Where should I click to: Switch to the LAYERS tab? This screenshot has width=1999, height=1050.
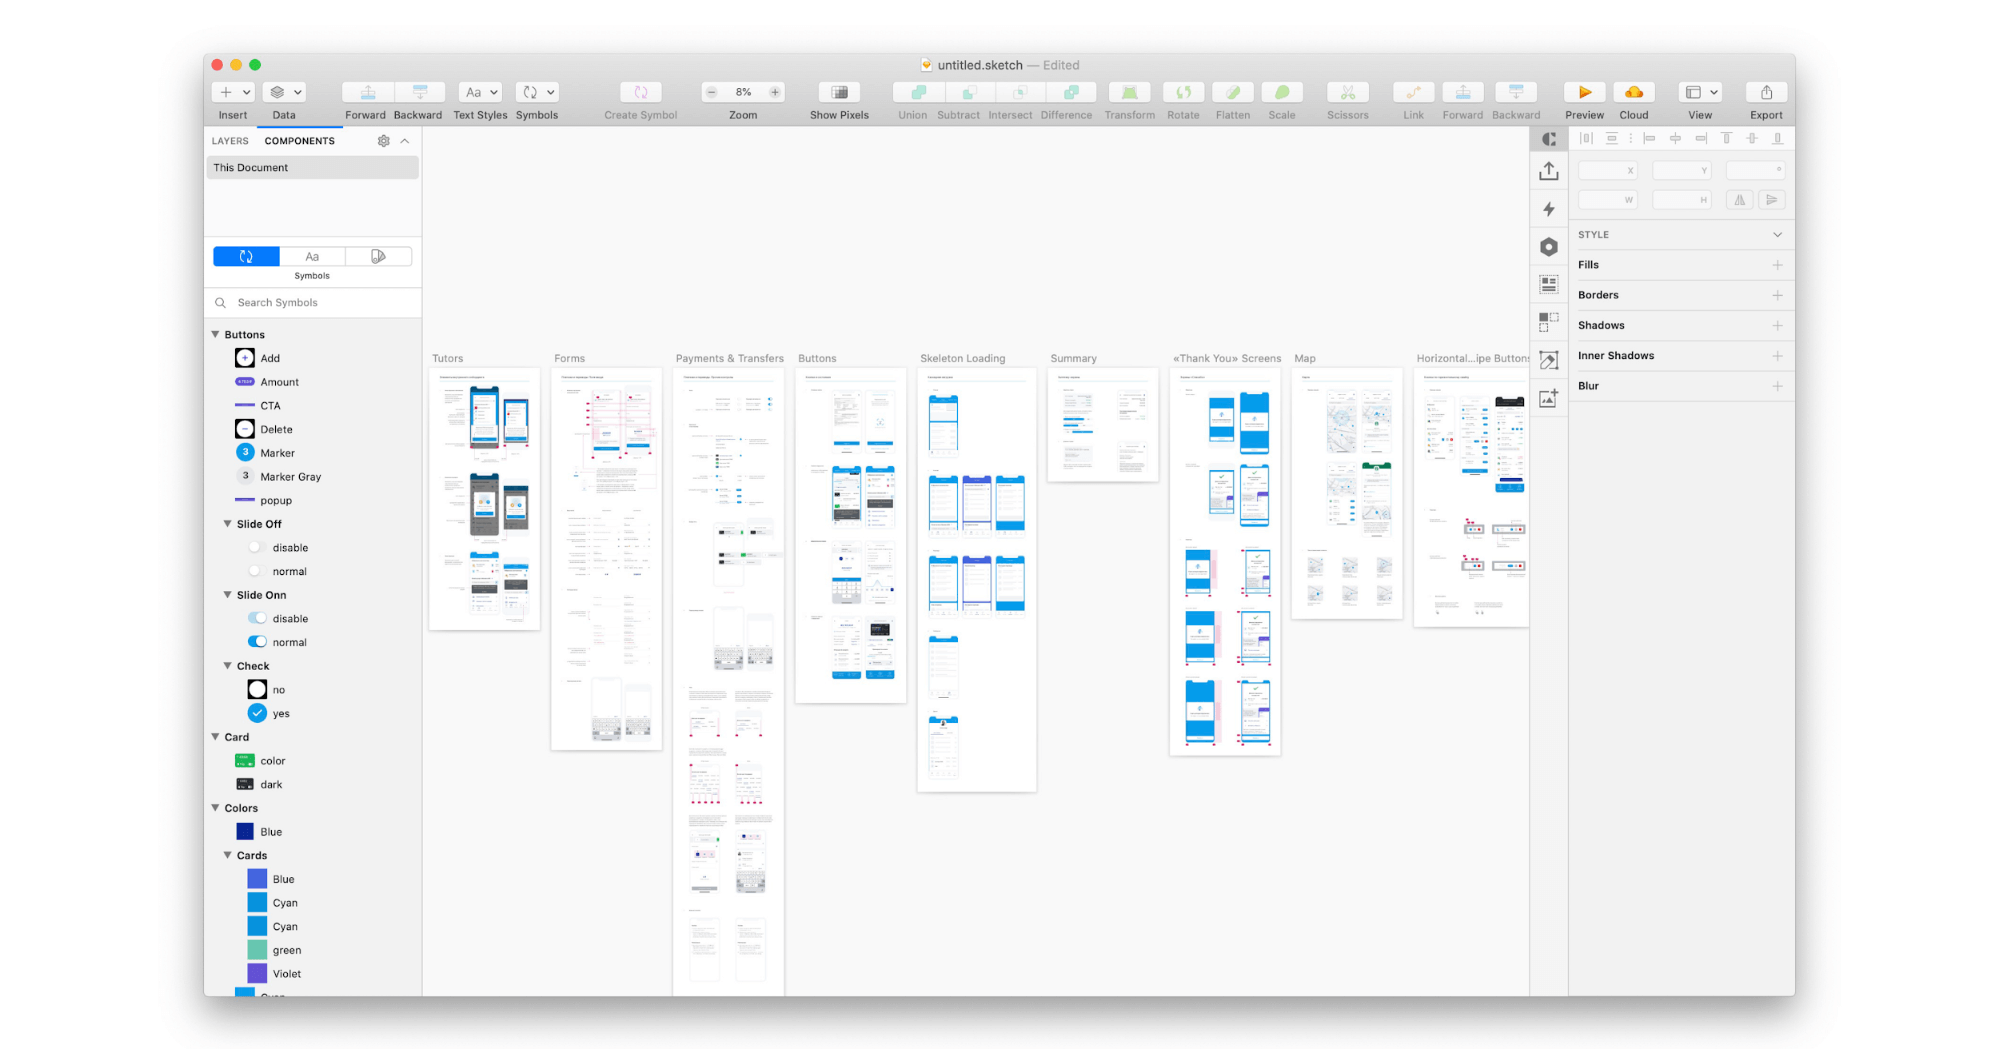click(230, 141)
